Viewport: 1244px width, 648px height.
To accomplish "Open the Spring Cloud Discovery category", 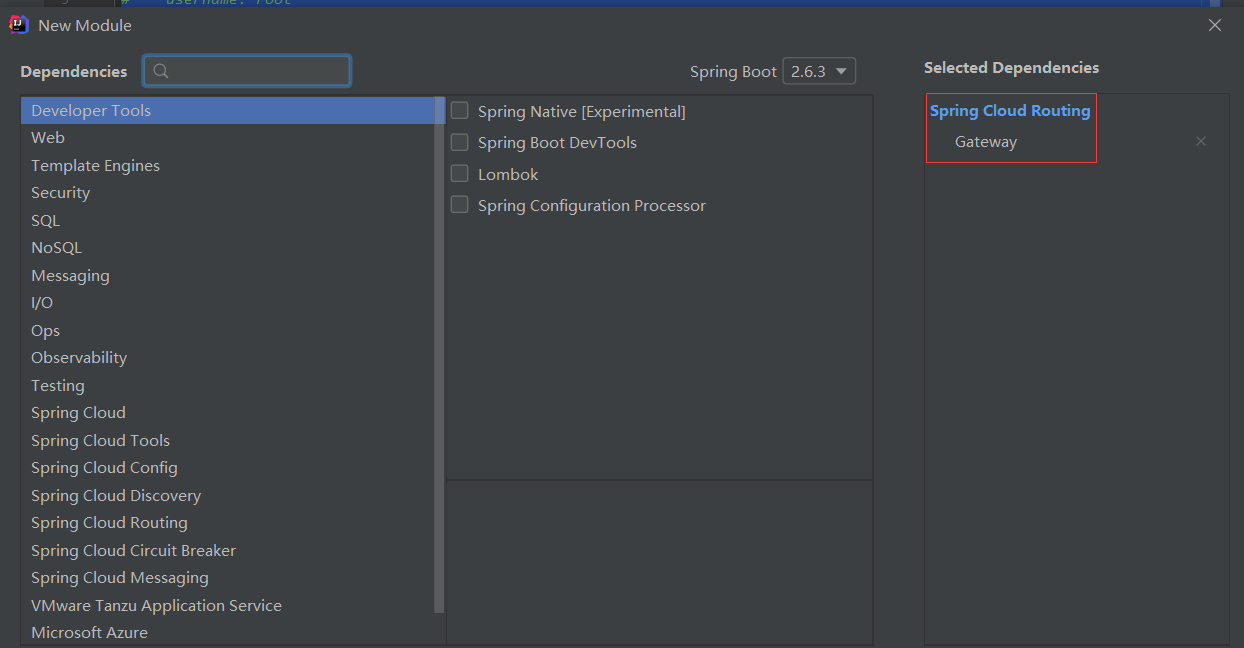I will (116, 495).
